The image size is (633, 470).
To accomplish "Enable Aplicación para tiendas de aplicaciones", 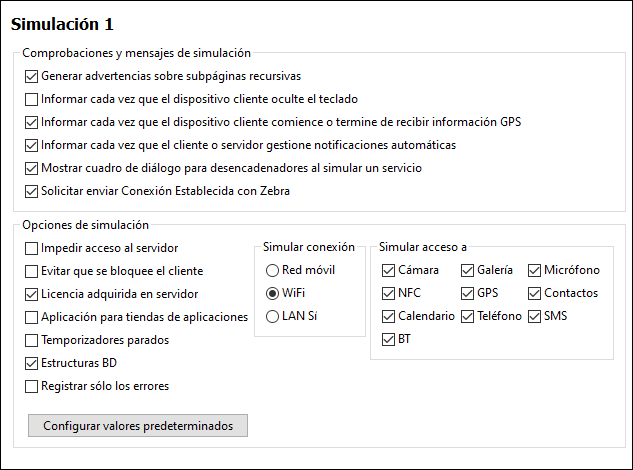I will pyautogui.click(x=32, y=317).
